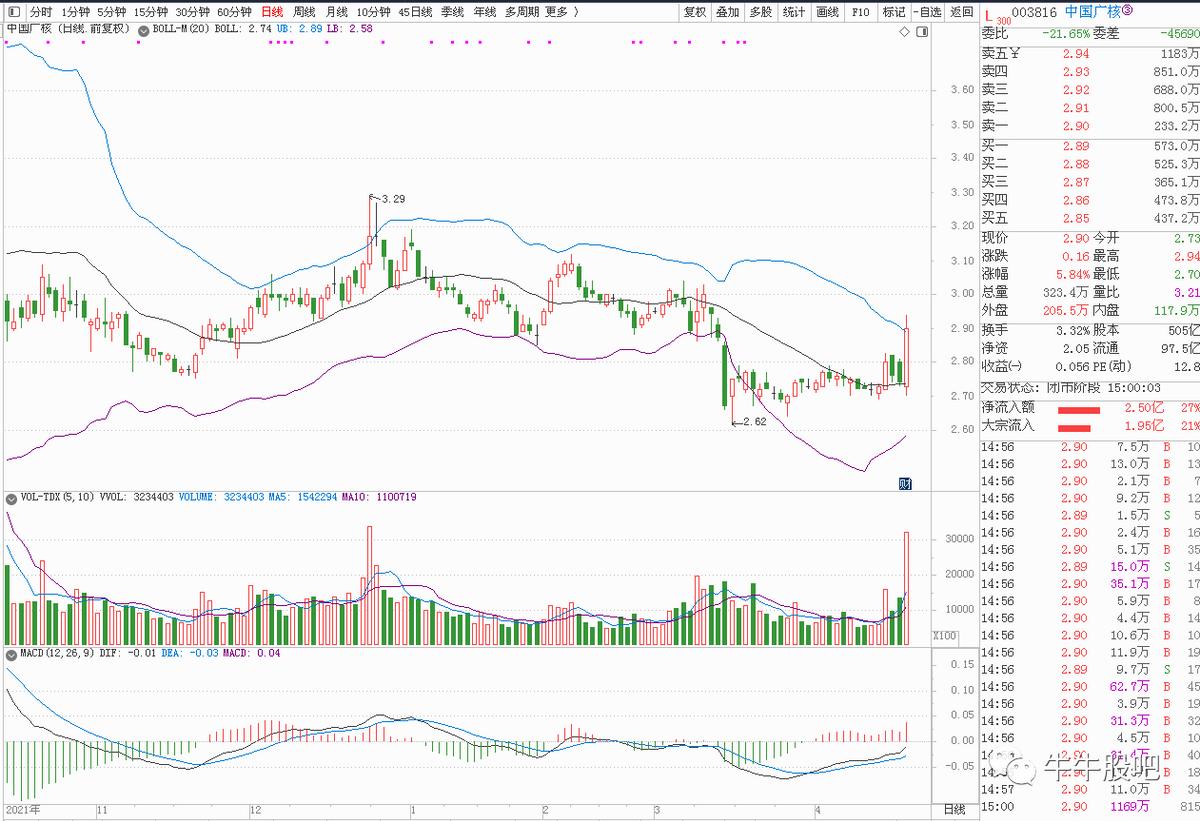Viewport: 1200px width, 821px height.
Task: Click the 中国广核 stock name header
Action: pos(1092,12)
